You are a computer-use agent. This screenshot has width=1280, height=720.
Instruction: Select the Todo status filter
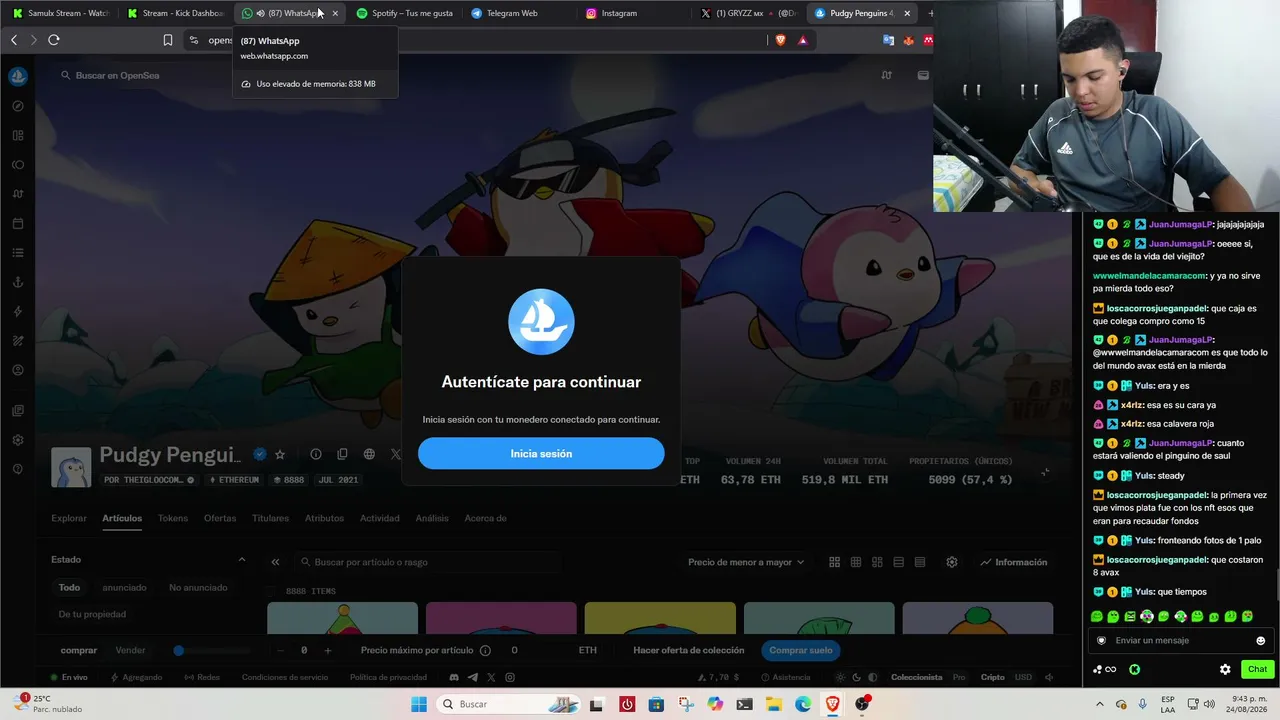[x=69, y=588]
